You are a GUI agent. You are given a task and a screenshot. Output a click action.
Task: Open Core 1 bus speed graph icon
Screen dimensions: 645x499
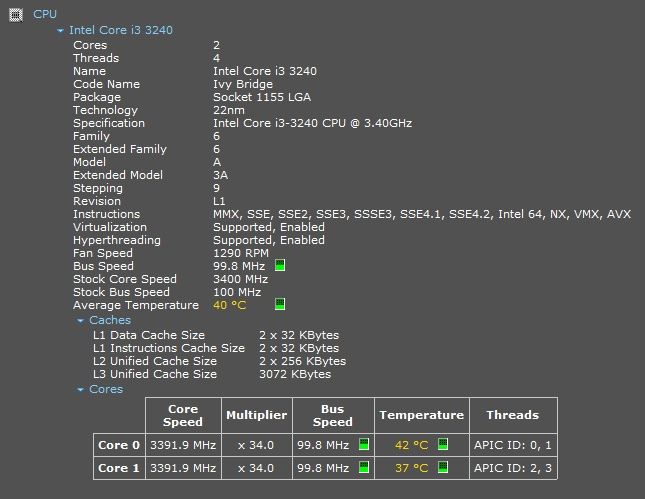pos(364,467)
